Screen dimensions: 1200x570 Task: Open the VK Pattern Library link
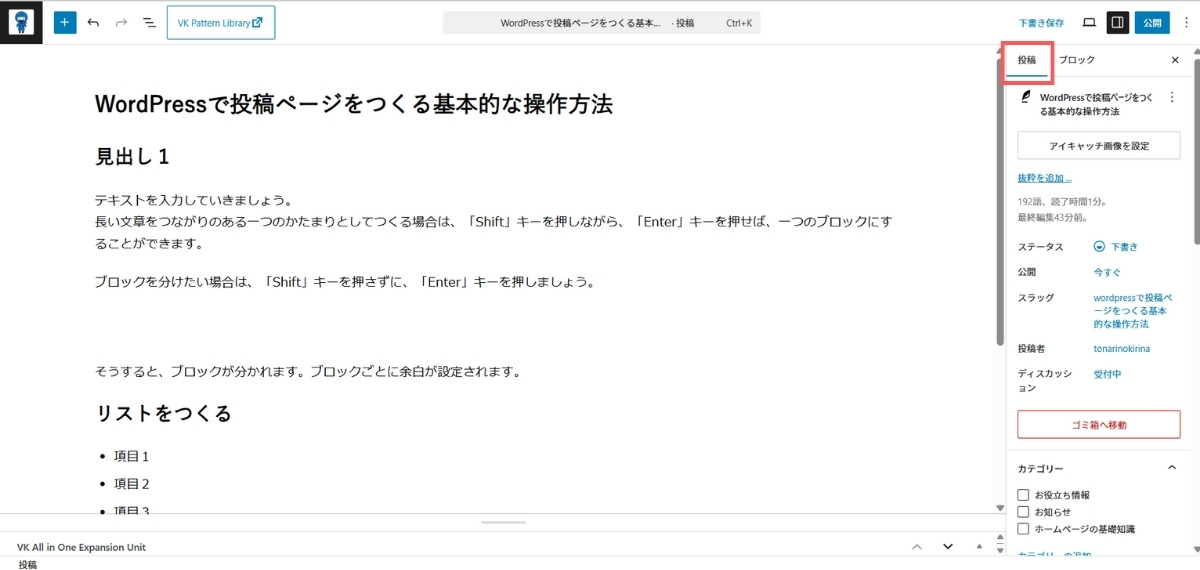[221, 22]
